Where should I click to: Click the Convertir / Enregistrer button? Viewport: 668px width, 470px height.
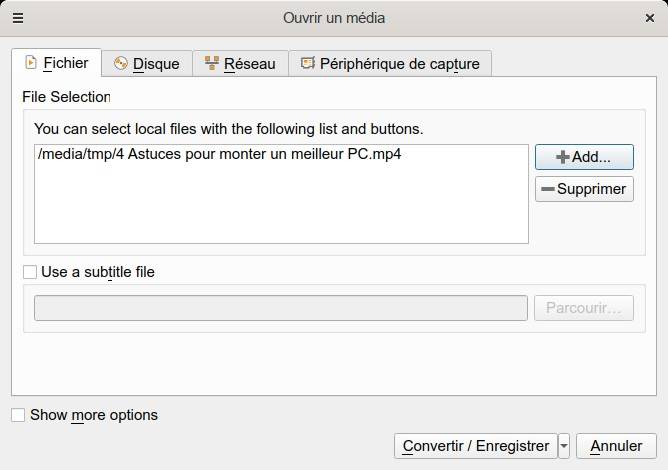point(475,446)
